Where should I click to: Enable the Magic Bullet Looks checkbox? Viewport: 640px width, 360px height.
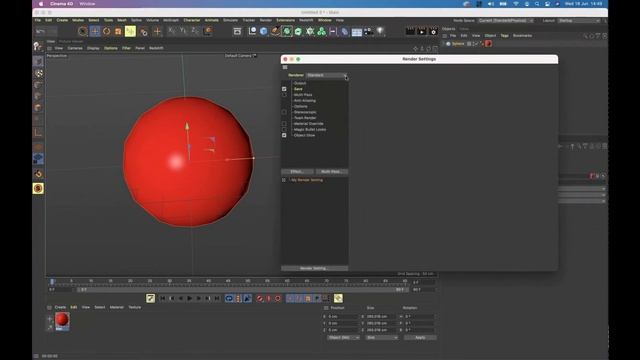(x=284, y=129)
